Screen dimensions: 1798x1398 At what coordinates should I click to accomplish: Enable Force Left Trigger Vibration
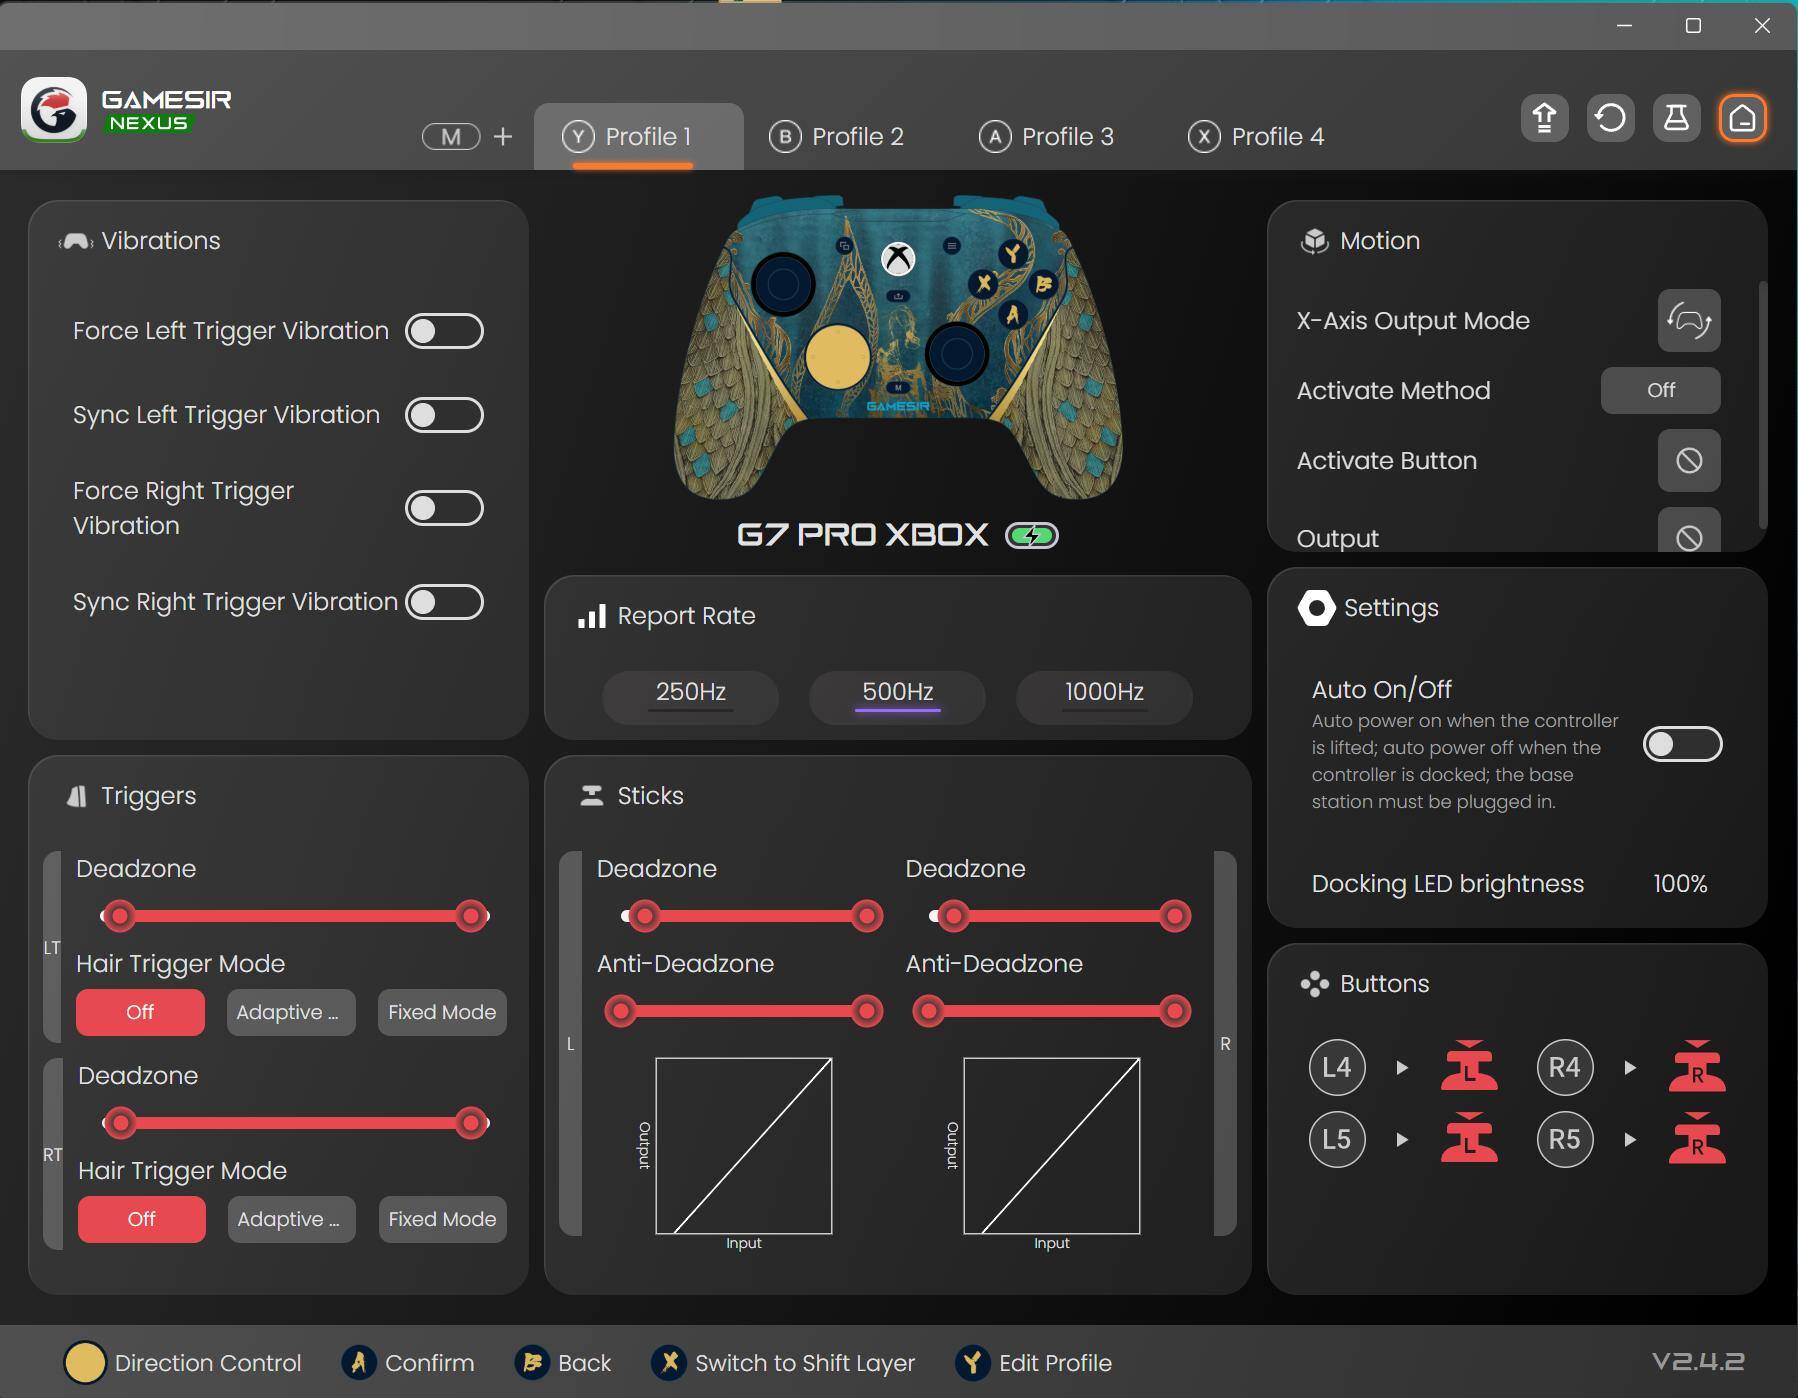pyautogui.click(x=444, y=331)
